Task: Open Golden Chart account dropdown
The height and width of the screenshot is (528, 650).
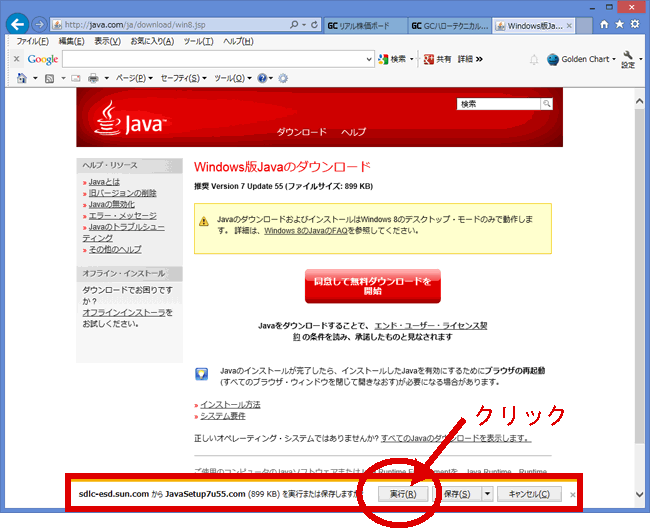Action: click(581, 59)
